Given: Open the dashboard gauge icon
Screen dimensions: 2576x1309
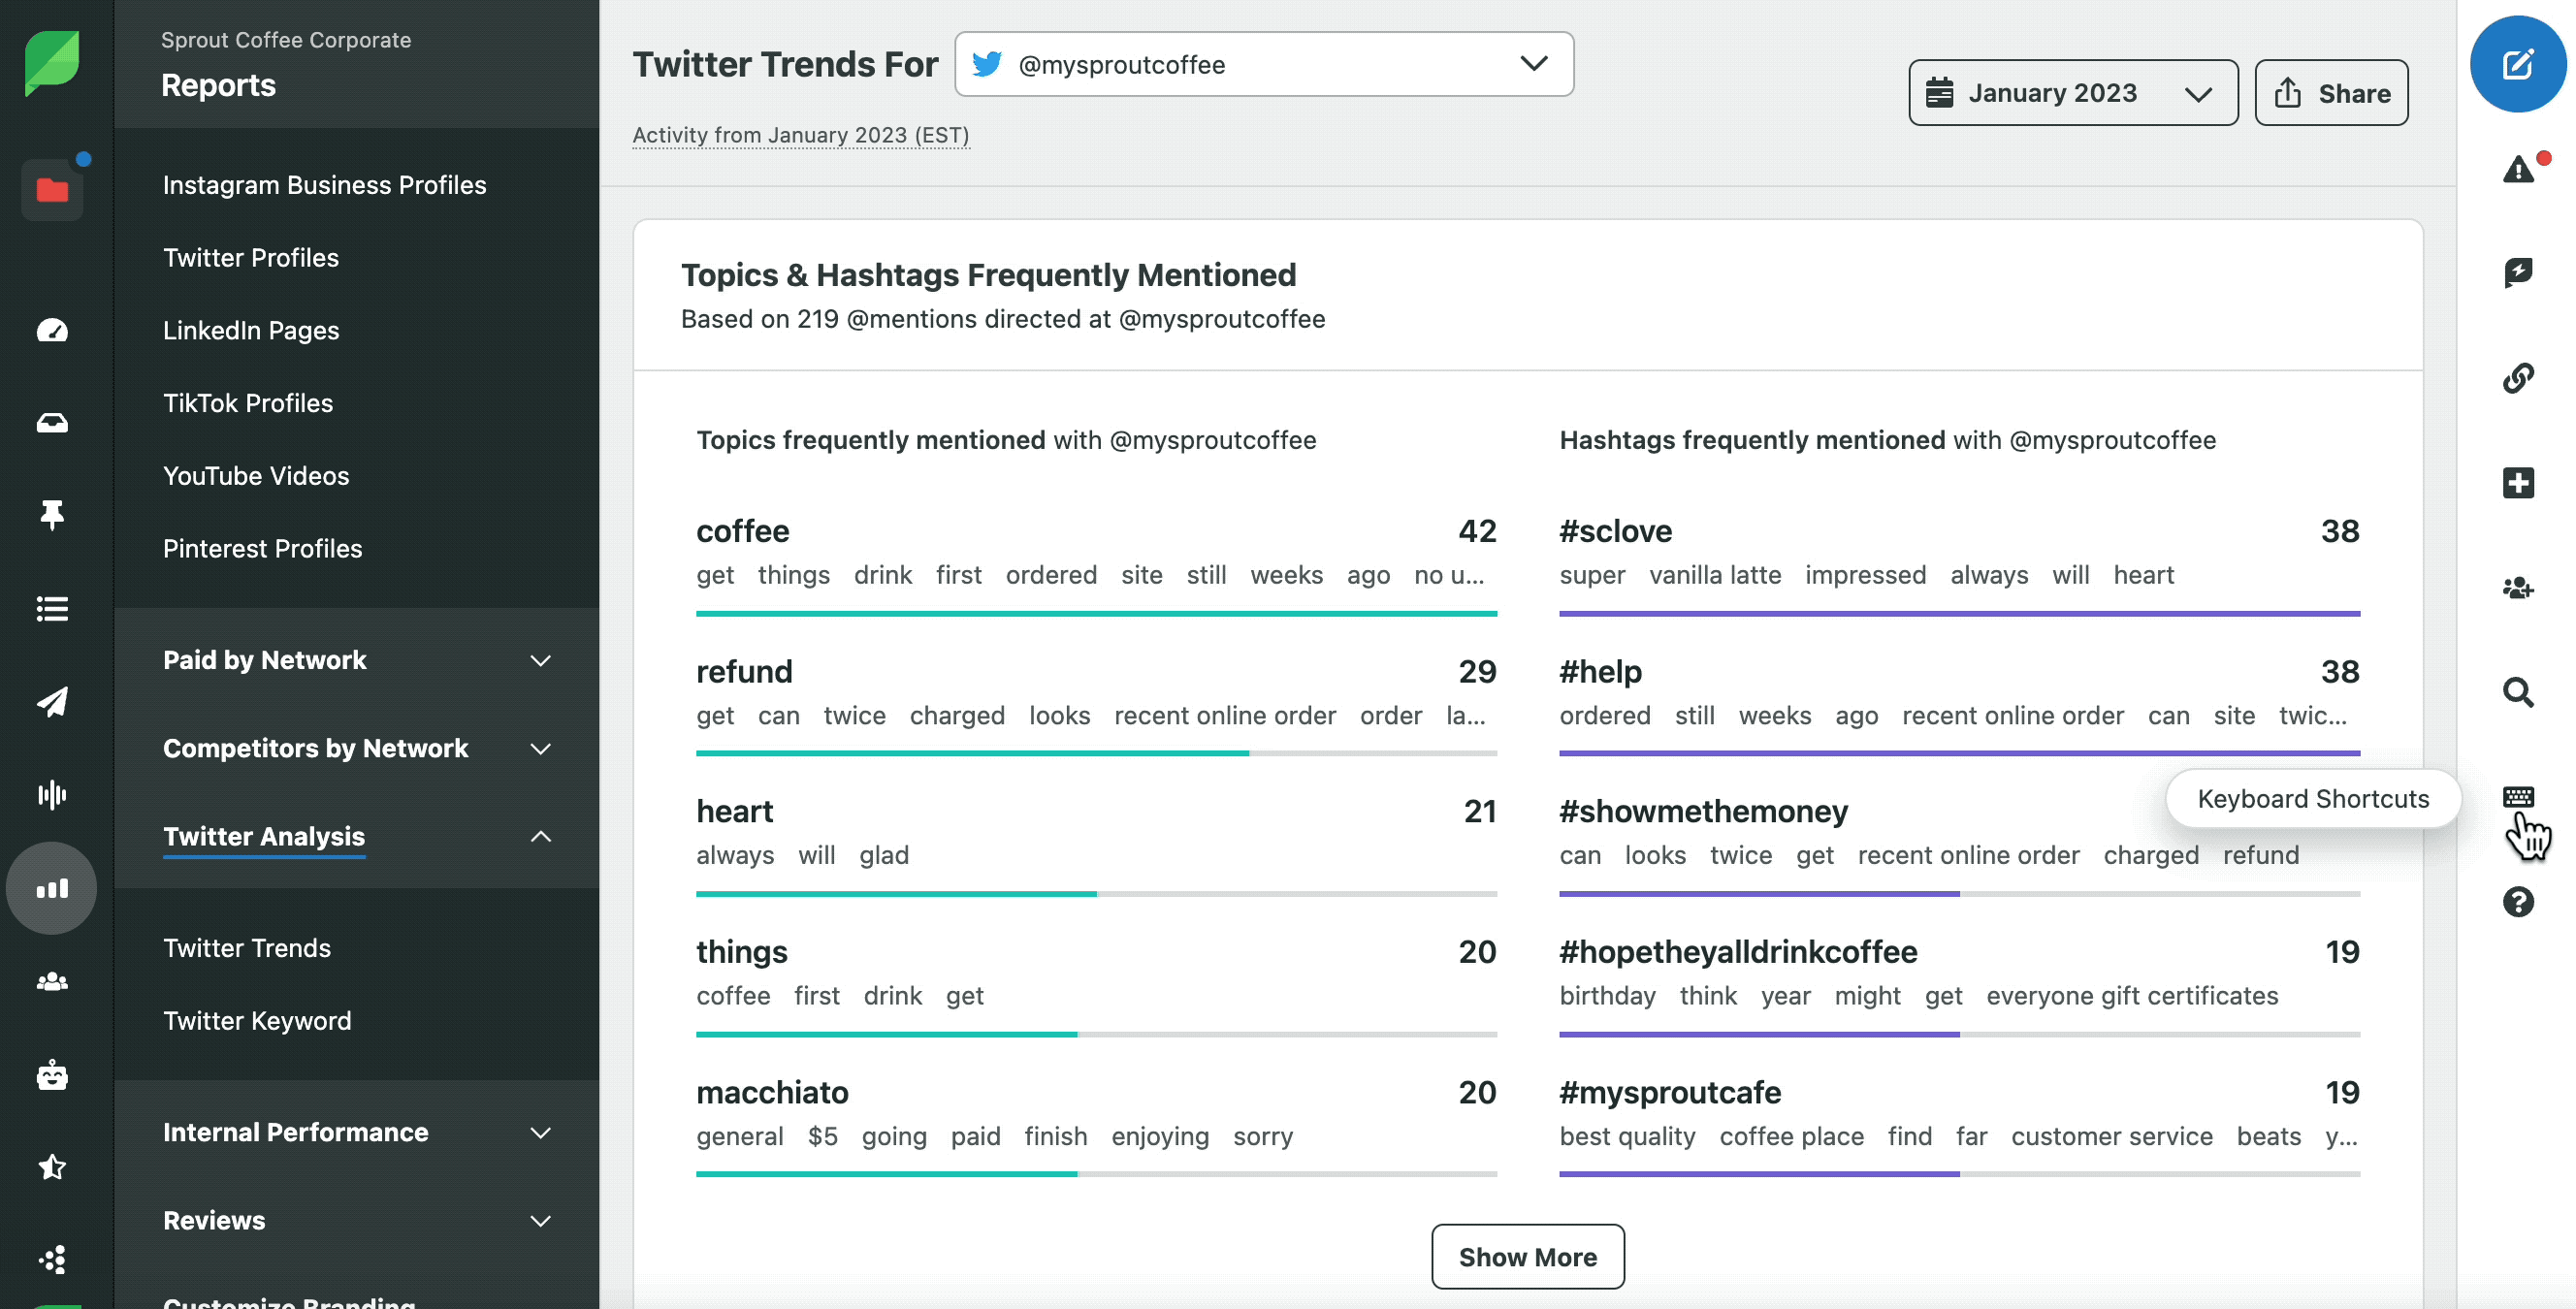Looking at the screenshot, I should [x=52, y=330].
